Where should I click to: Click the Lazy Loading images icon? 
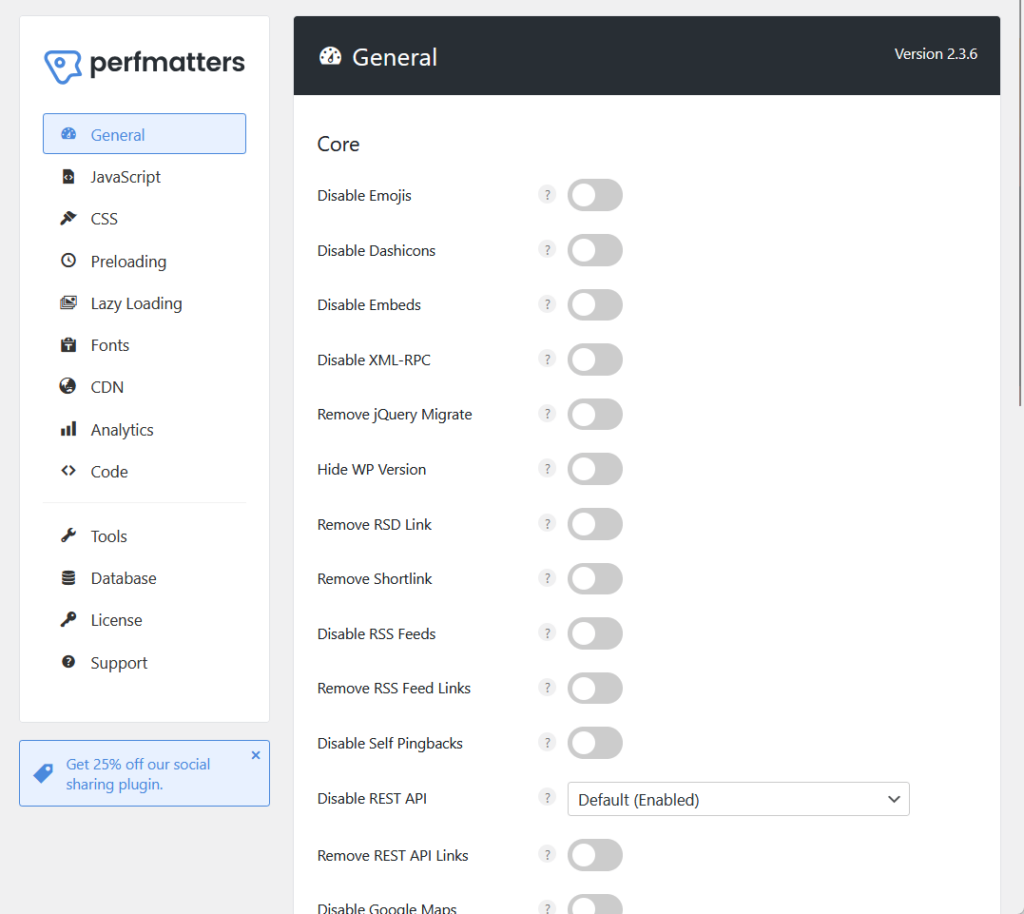69,302
